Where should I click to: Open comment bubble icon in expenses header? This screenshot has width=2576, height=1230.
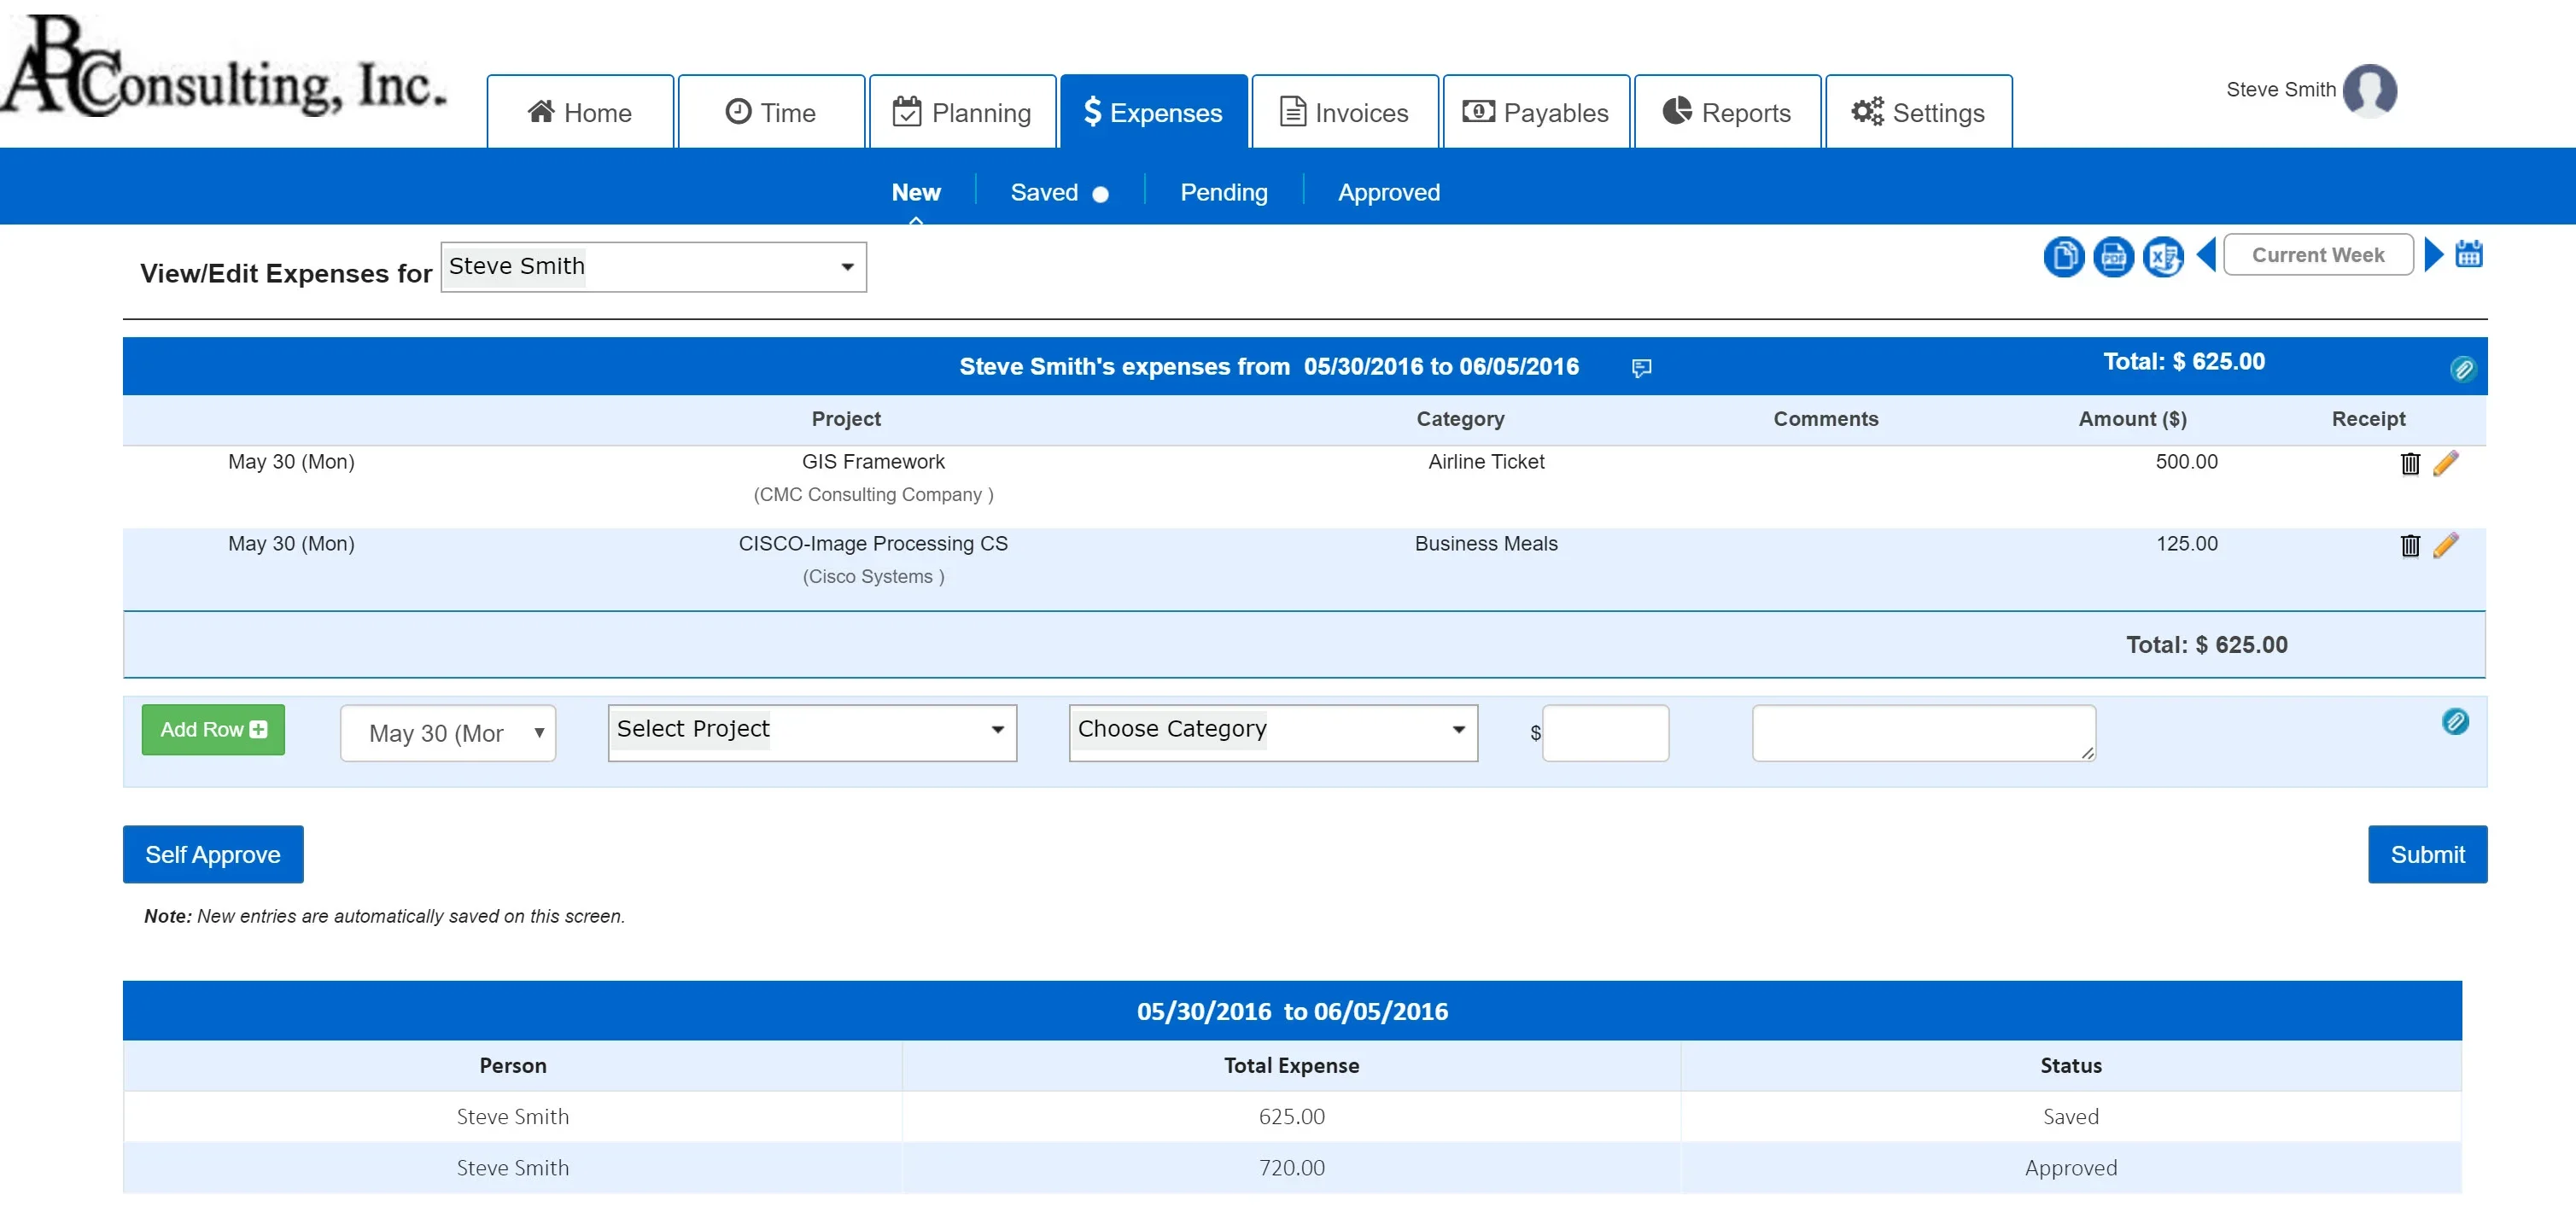pos(1641,368)
